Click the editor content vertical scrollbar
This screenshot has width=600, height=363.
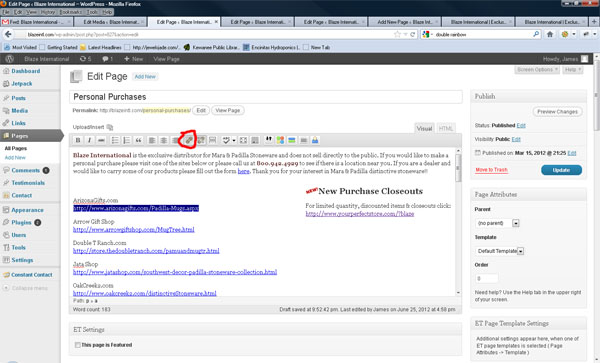pyautogui.click(x=458, y=222)
